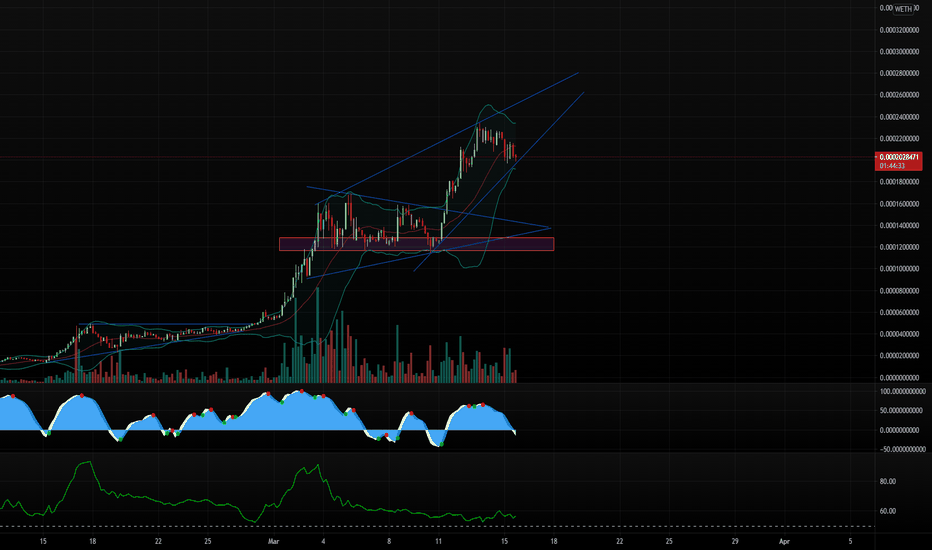Click the 0.0001600000 price scale label
Image resolution: width=932 pixels, height=550 pixels.
coord(899,204)
